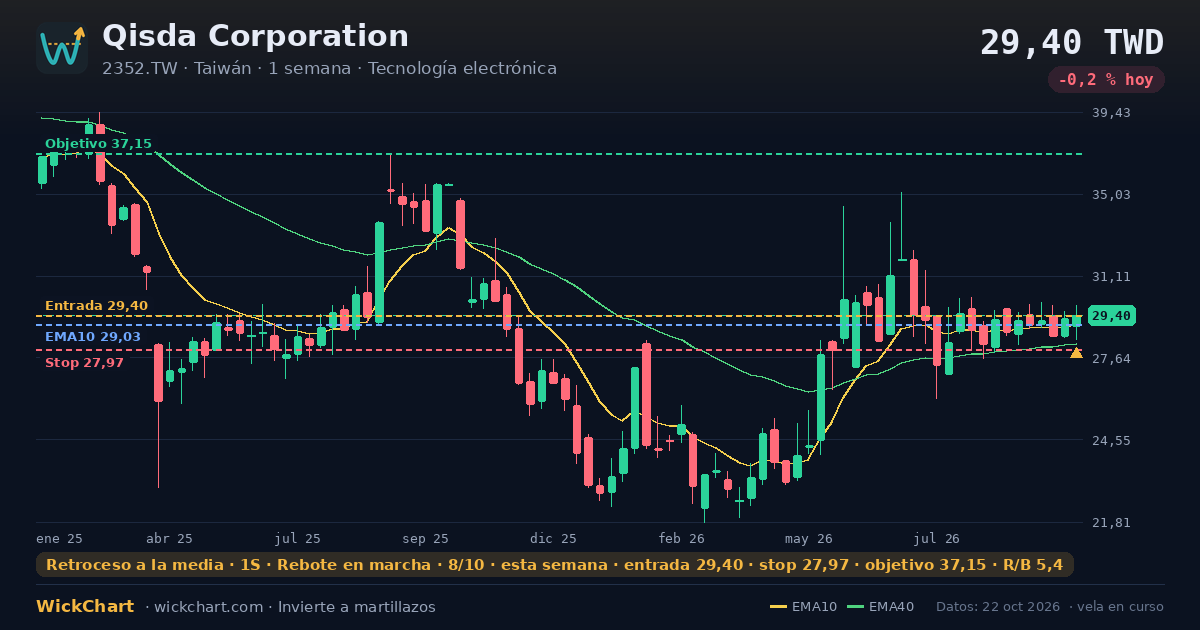Click the 2352.TW ticker subtitle line
1200x630 pixels.
[x=329, y=68]
